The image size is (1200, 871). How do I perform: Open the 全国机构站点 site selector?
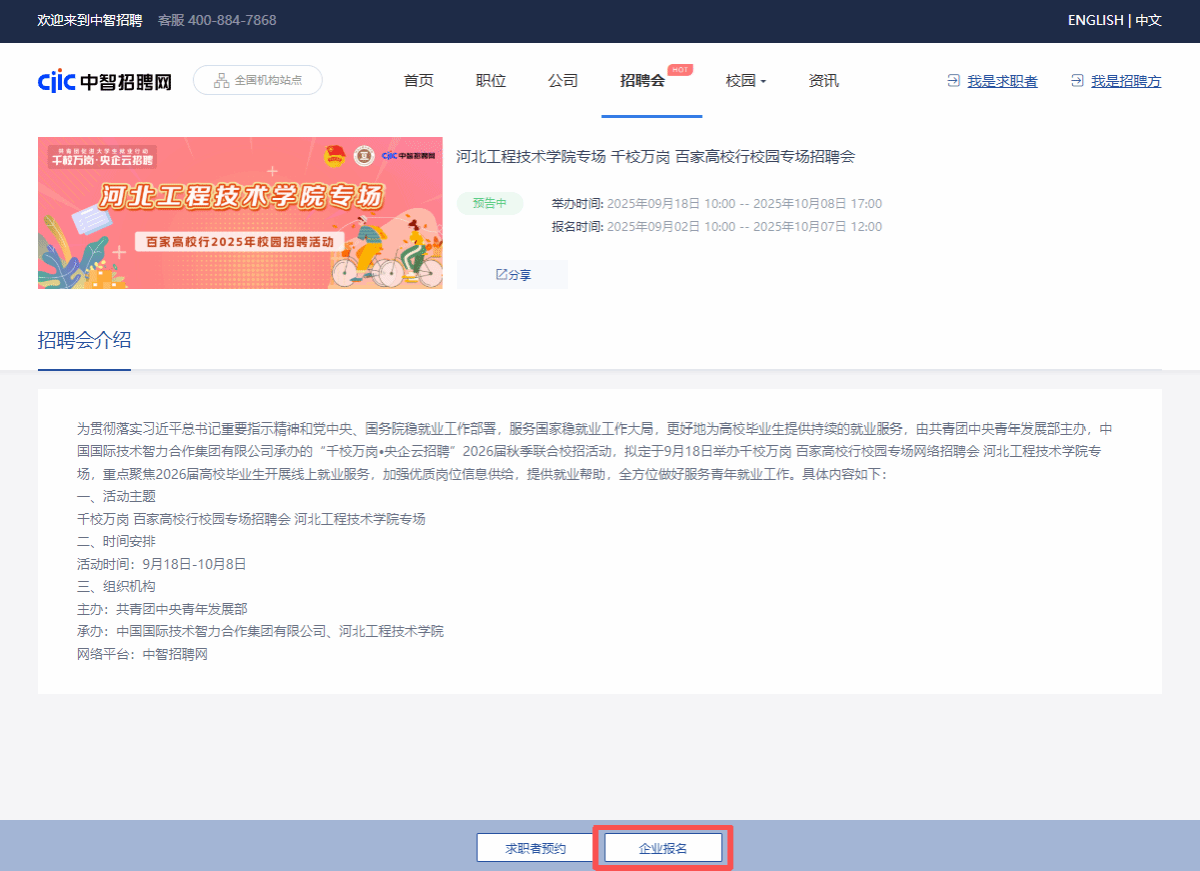coord(258,81)
